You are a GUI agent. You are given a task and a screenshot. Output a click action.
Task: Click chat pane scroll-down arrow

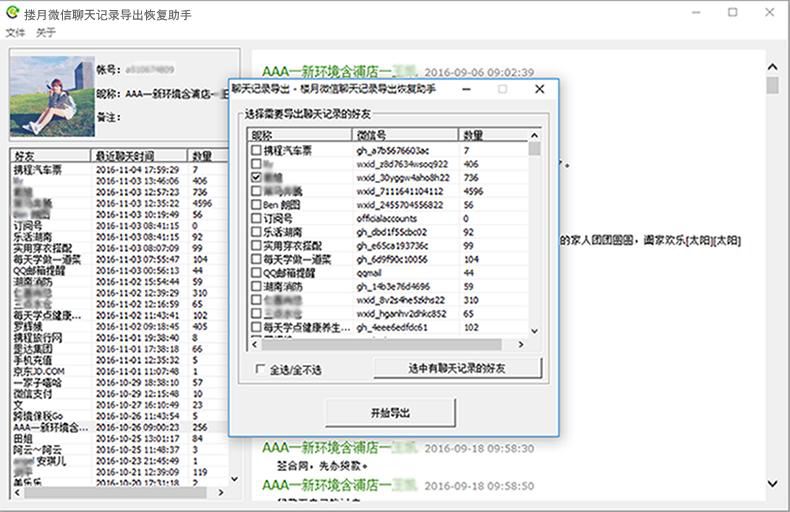(772, 483)
